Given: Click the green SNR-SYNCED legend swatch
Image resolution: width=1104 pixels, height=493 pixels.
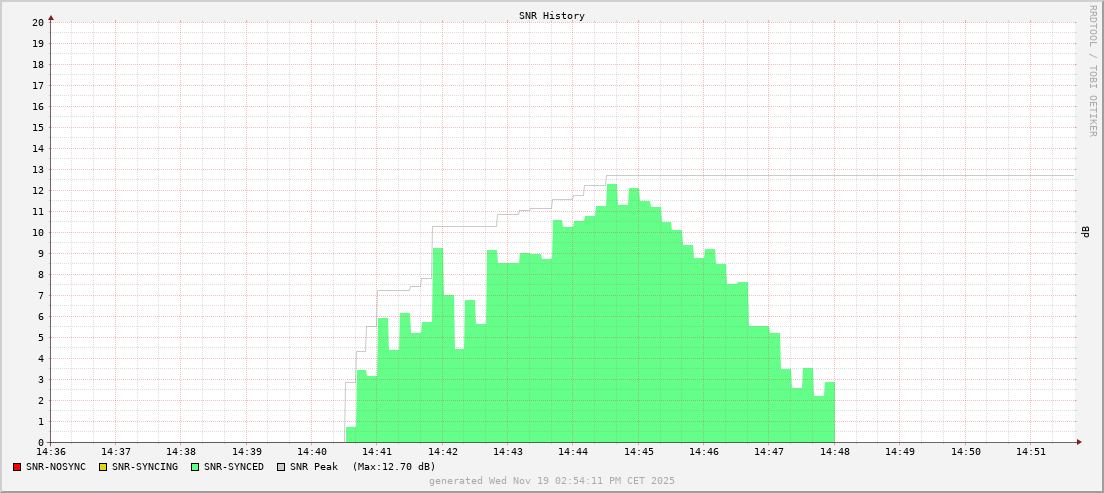Looking at the screenshot, I should [x=195, y=467].
